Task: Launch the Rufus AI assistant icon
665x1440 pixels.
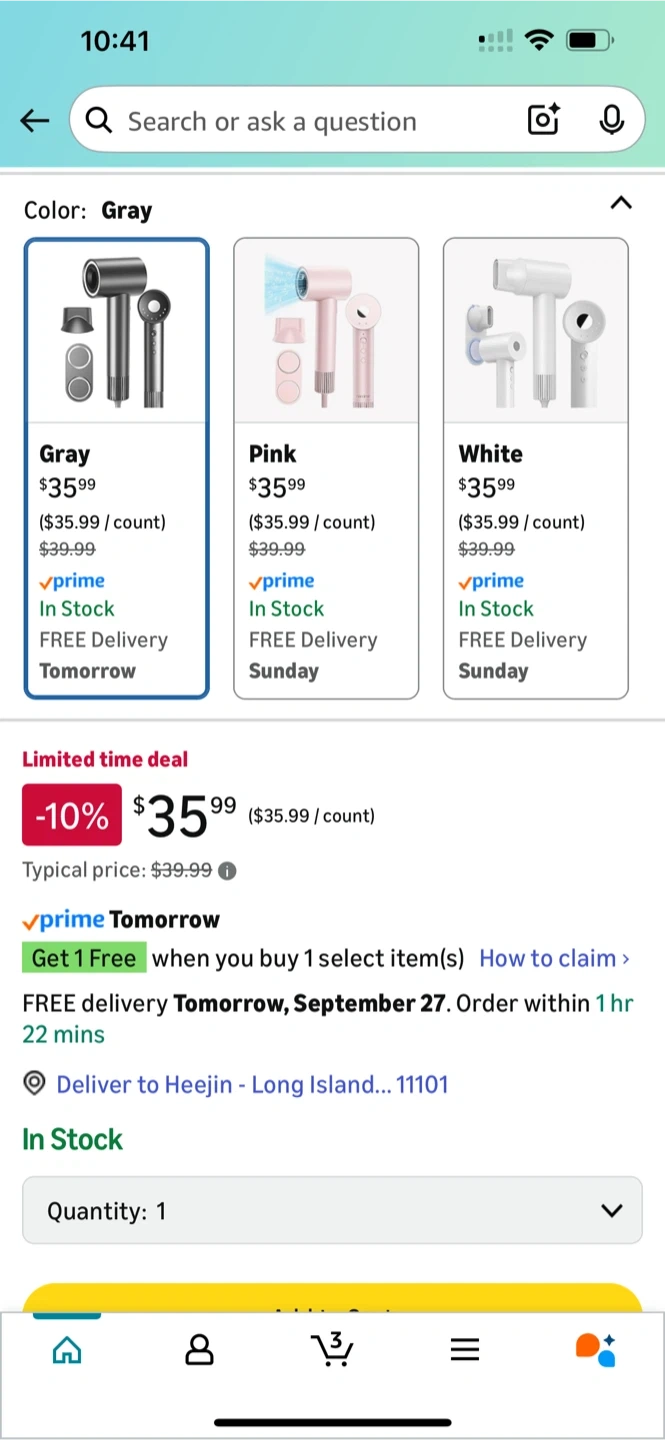Action: coord(596,1350)
